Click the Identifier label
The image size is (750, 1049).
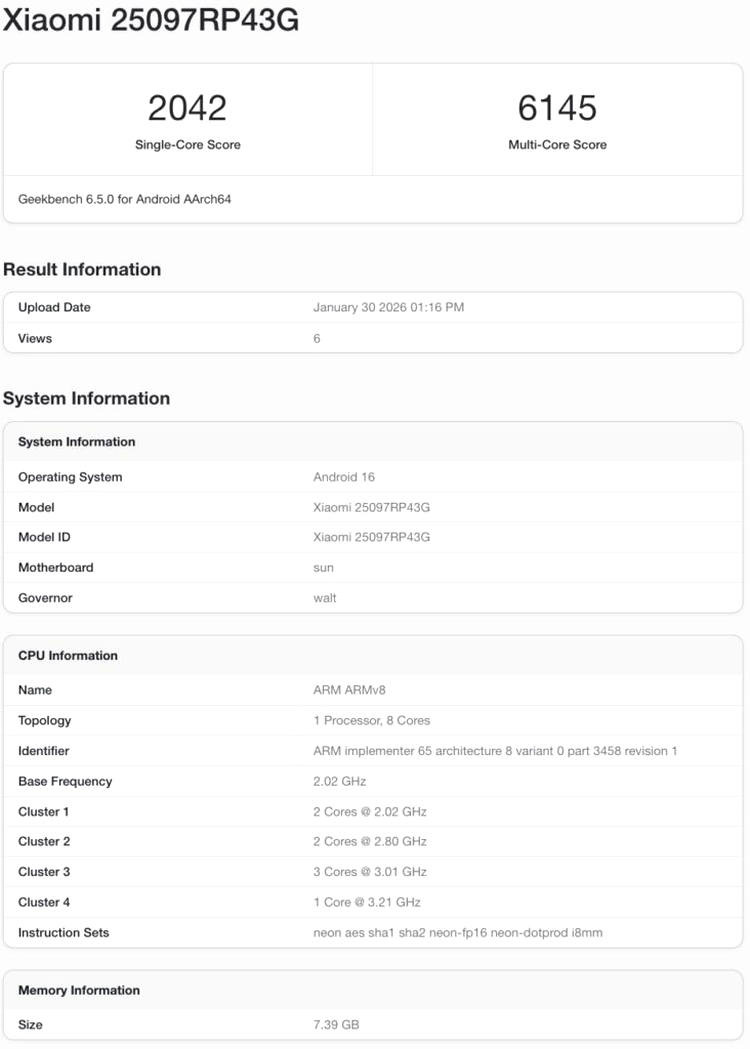point(43,751)
